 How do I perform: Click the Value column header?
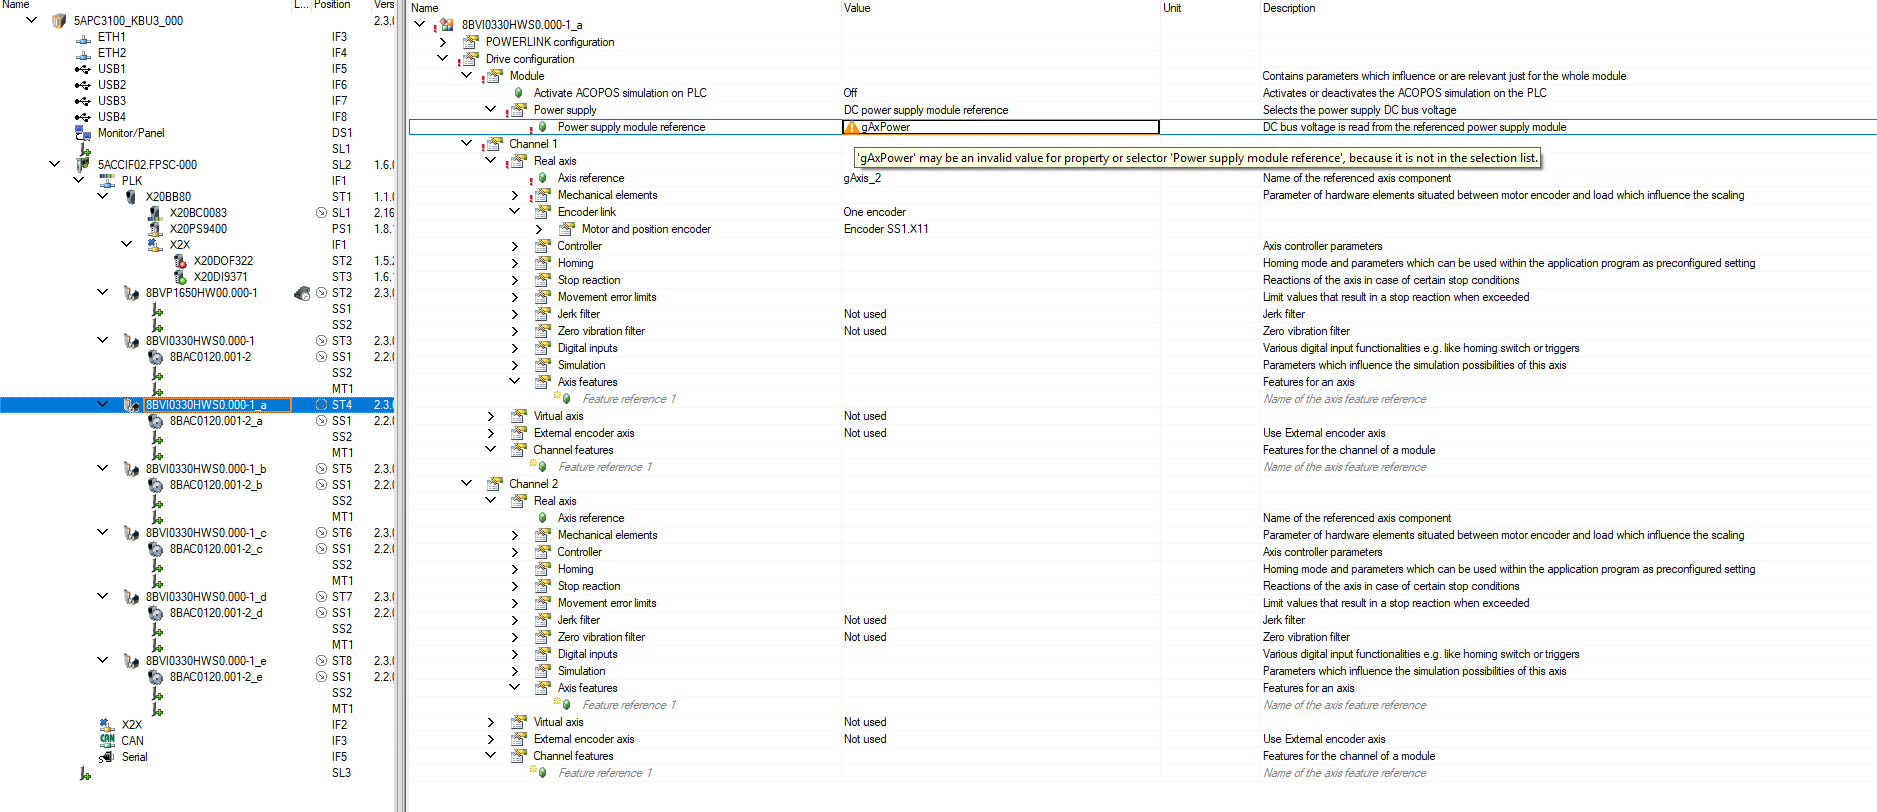[857, 8]
